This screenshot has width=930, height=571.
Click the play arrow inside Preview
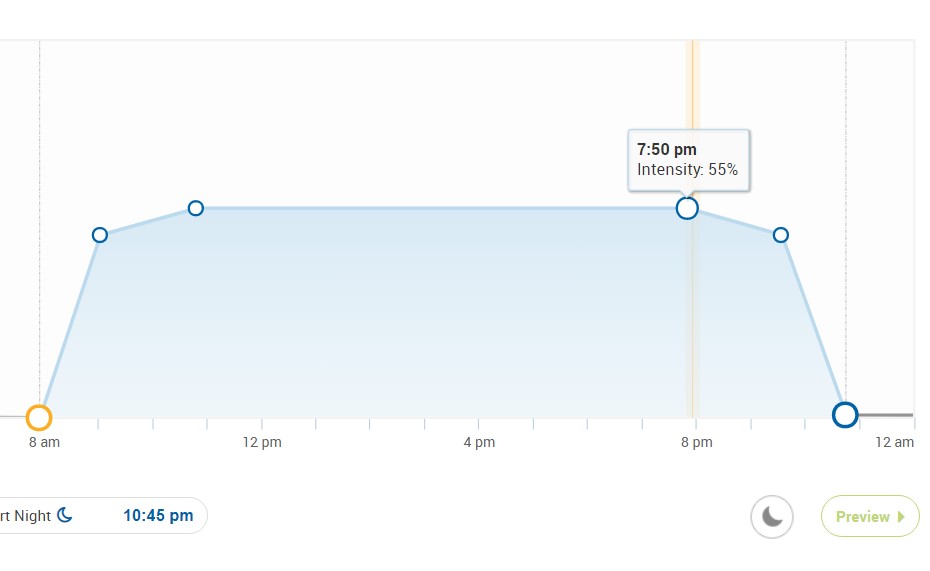[901, 517]
